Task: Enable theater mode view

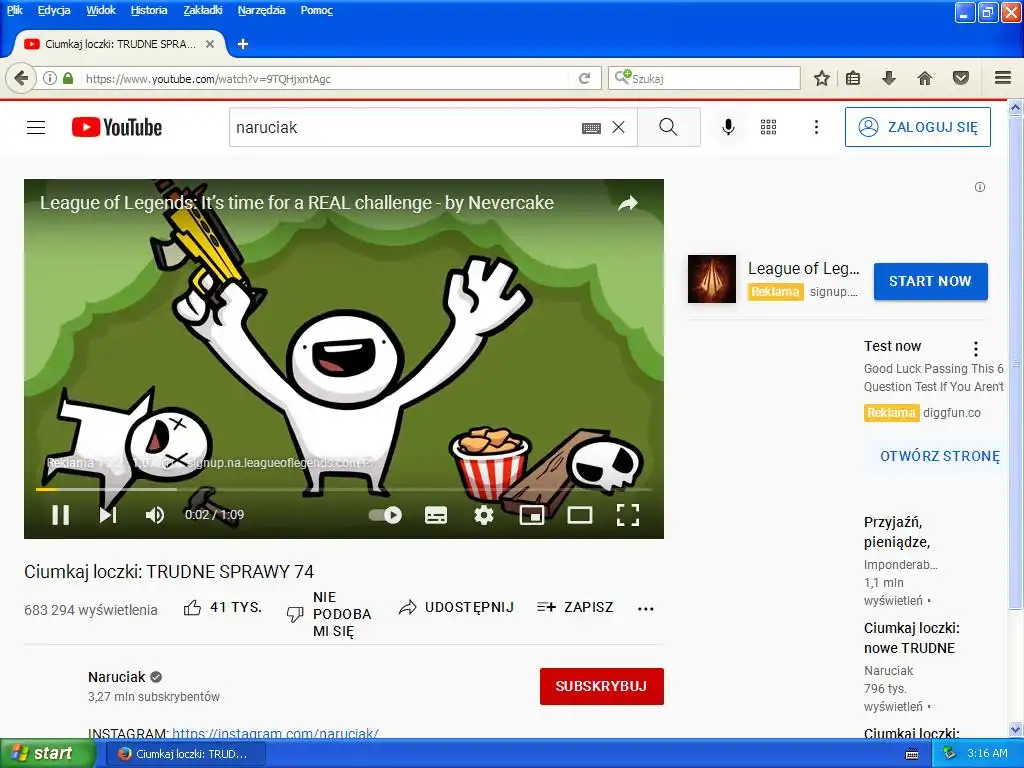Action: coord(580,515)
